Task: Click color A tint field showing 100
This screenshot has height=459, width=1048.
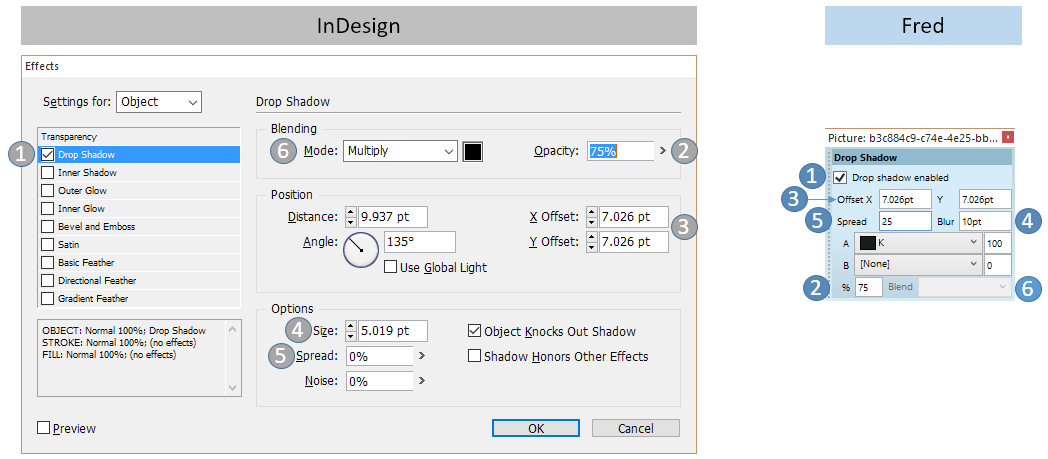Action: (997, 243)
